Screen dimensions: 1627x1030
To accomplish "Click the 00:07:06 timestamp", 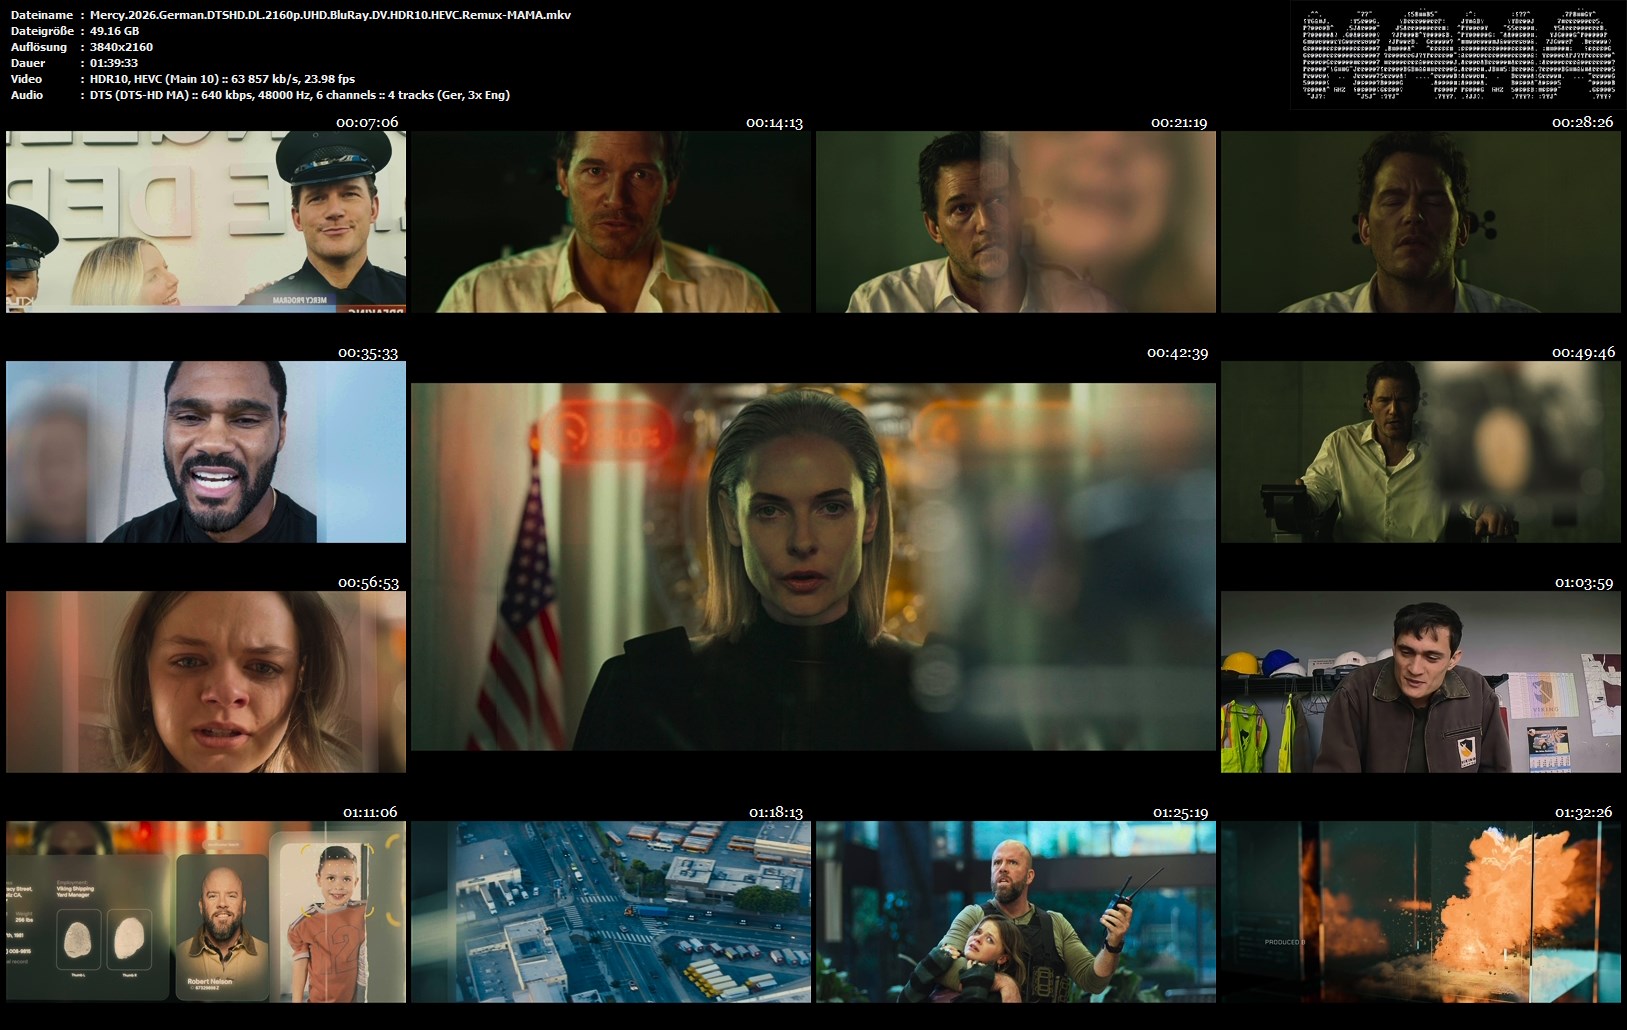I will pyautogui.click(x=367, y=122).
